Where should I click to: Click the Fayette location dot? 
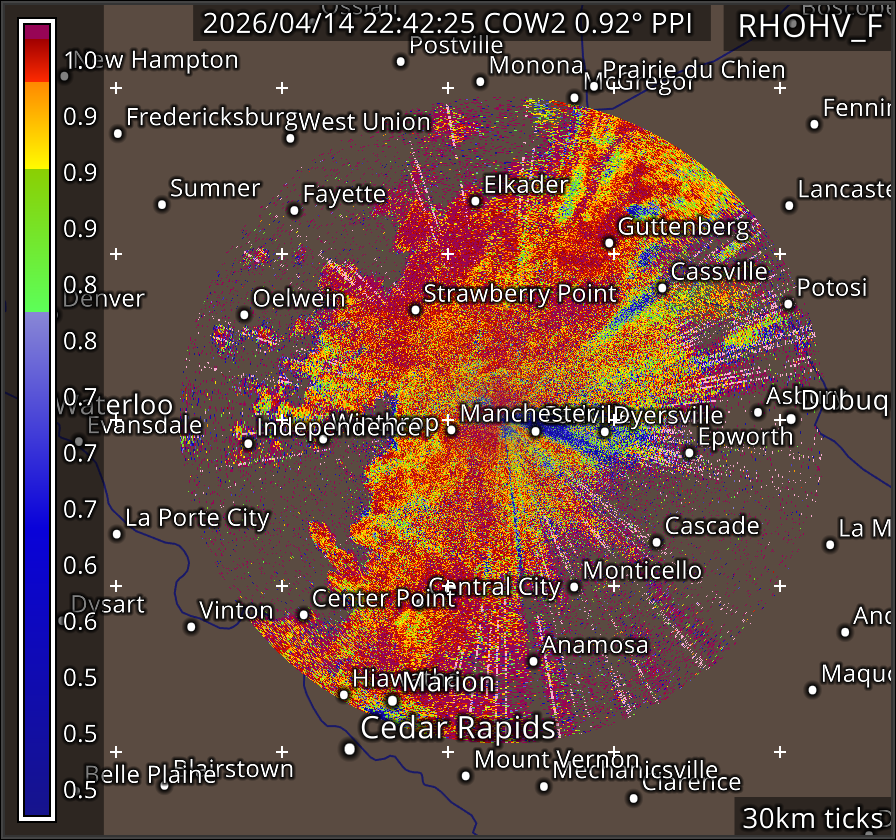coord(294,210)
